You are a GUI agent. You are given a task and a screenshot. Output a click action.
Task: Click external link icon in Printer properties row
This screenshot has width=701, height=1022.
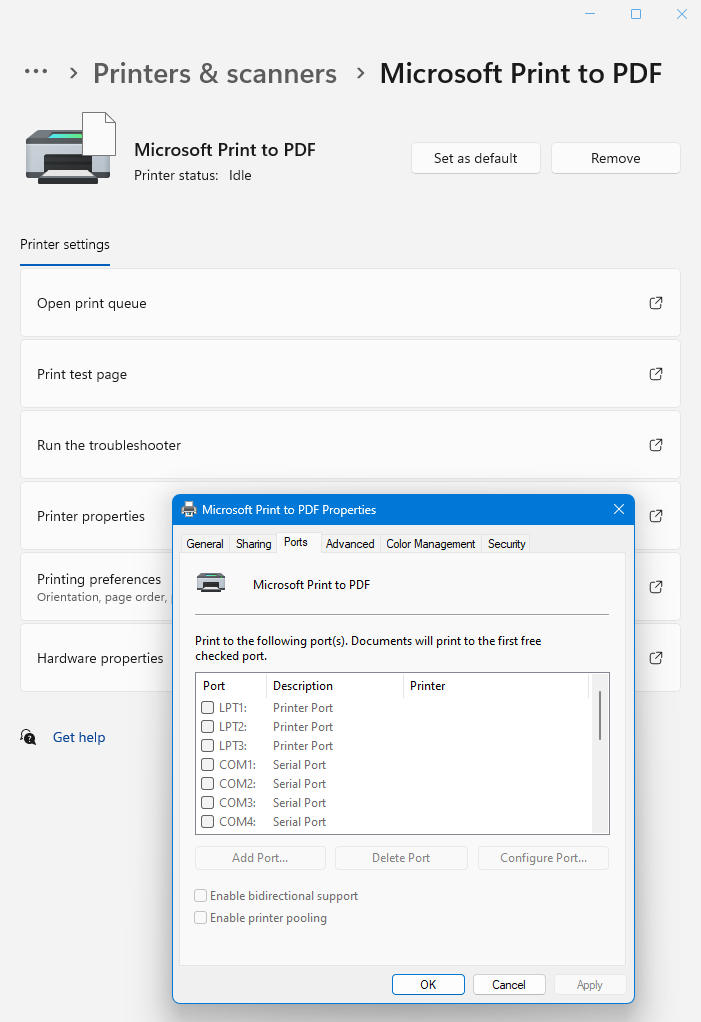coord(655,516)
